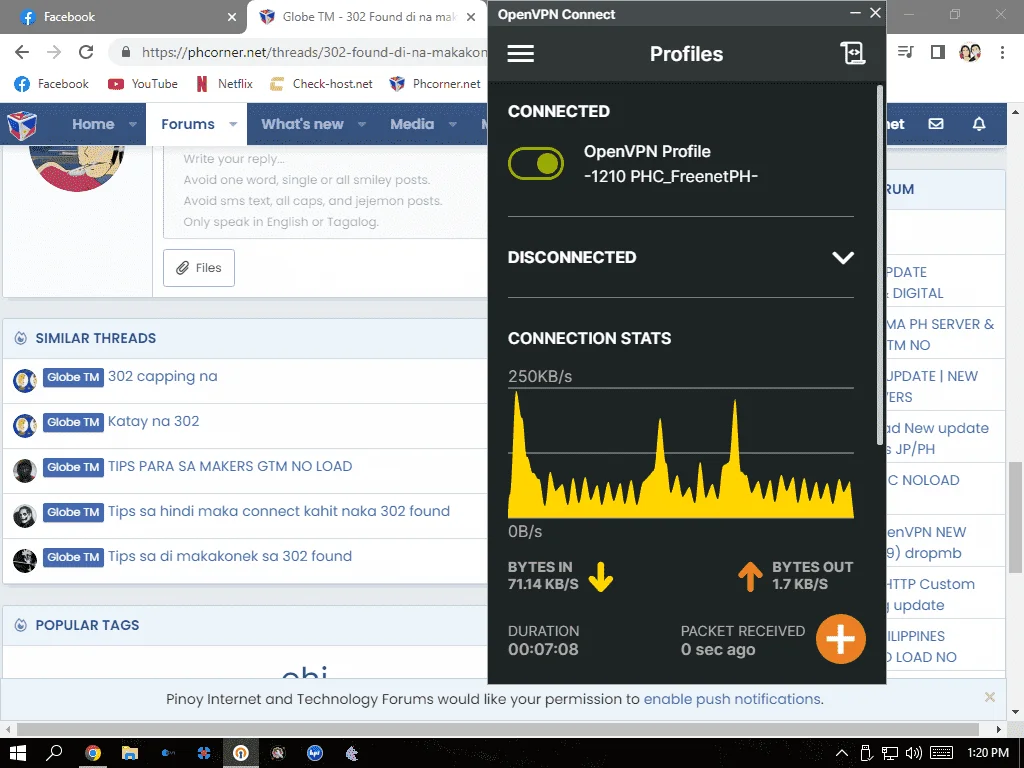Open thread '302 capping na'
The width and height of the screenshot is (1024, 768).
pos(163,376)
